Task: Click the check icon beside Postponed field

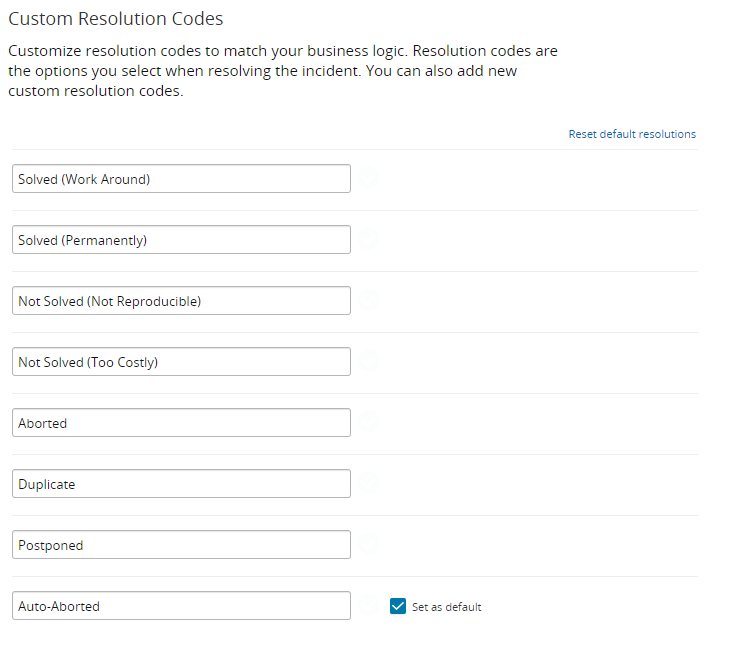Action: 370,544
